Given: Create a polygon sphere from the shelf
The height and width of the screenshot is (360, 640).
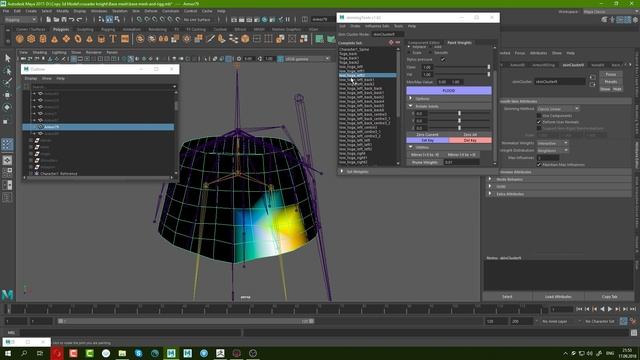Looking at the screenshot, I should pyautogui.click(x=20, y=39).
